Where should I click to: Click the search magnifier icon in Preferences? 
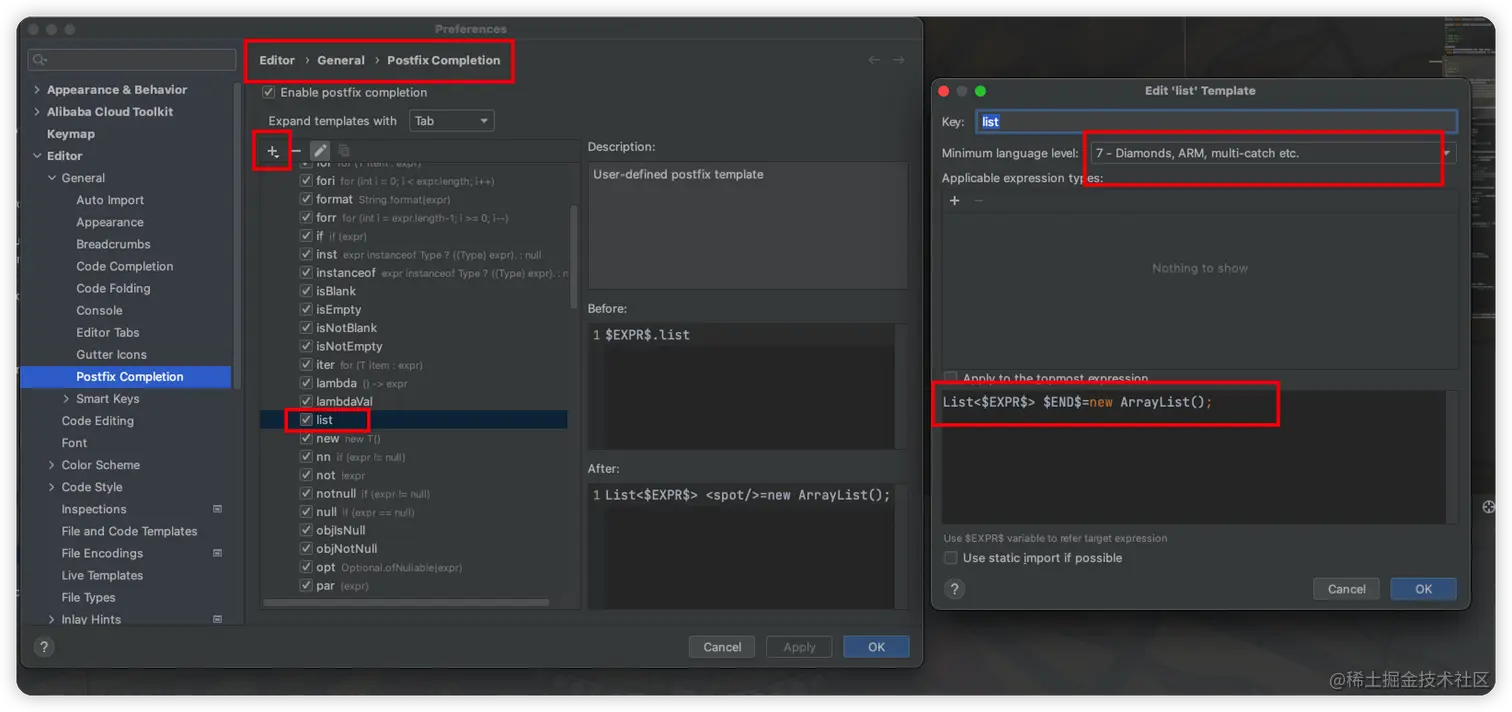[40, 61]
